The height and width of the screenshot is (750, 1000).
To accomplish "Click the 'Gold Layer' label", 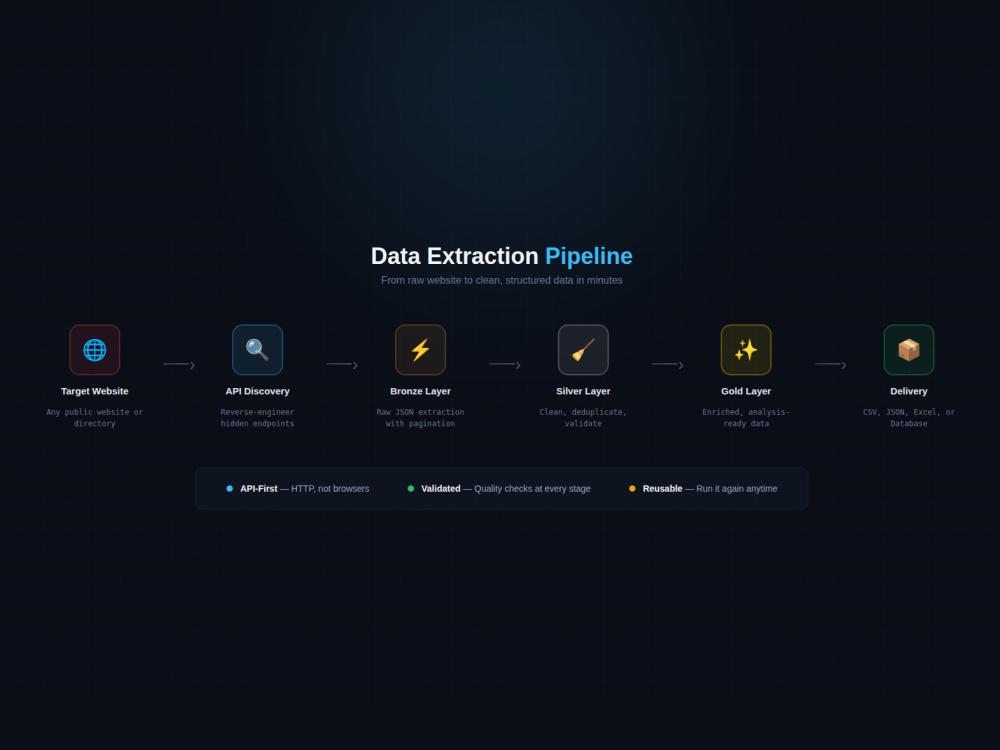I will tap(746, 391).
